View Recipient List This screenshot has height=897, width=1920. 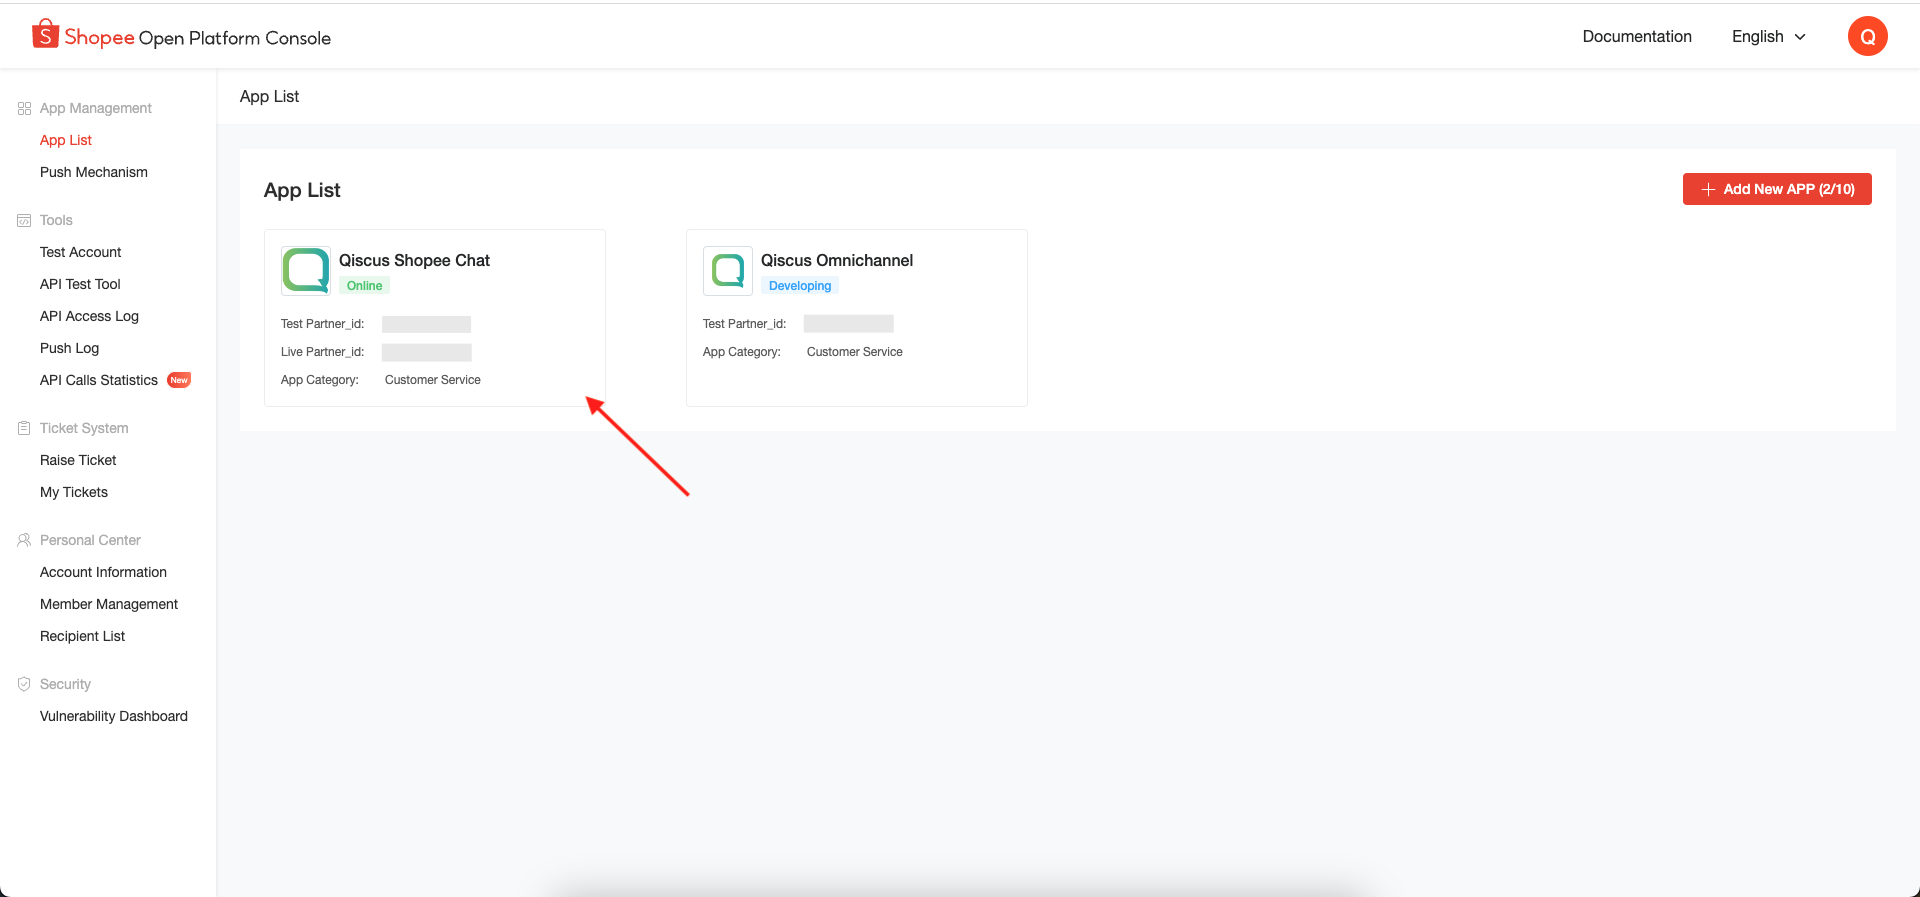(x=82, y=636)
